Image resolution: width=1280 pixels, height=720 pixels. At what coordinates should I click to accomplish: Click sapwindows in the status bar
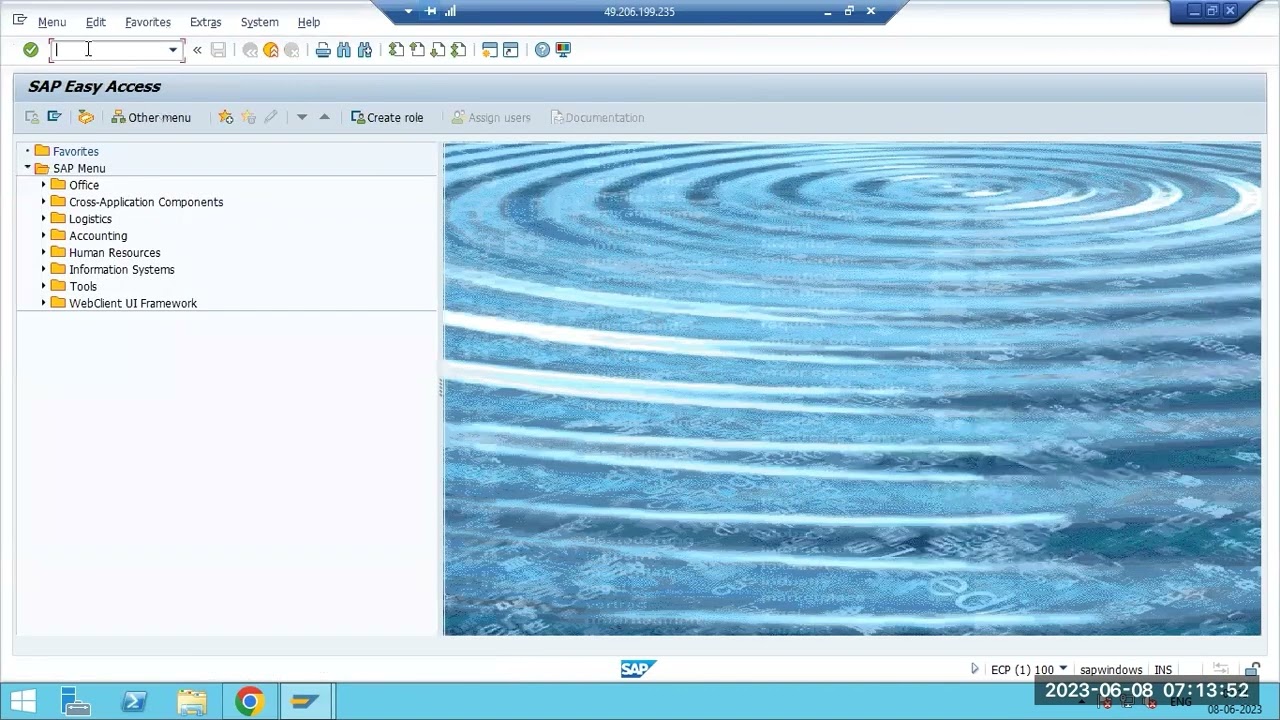[x=1111, y=670]
